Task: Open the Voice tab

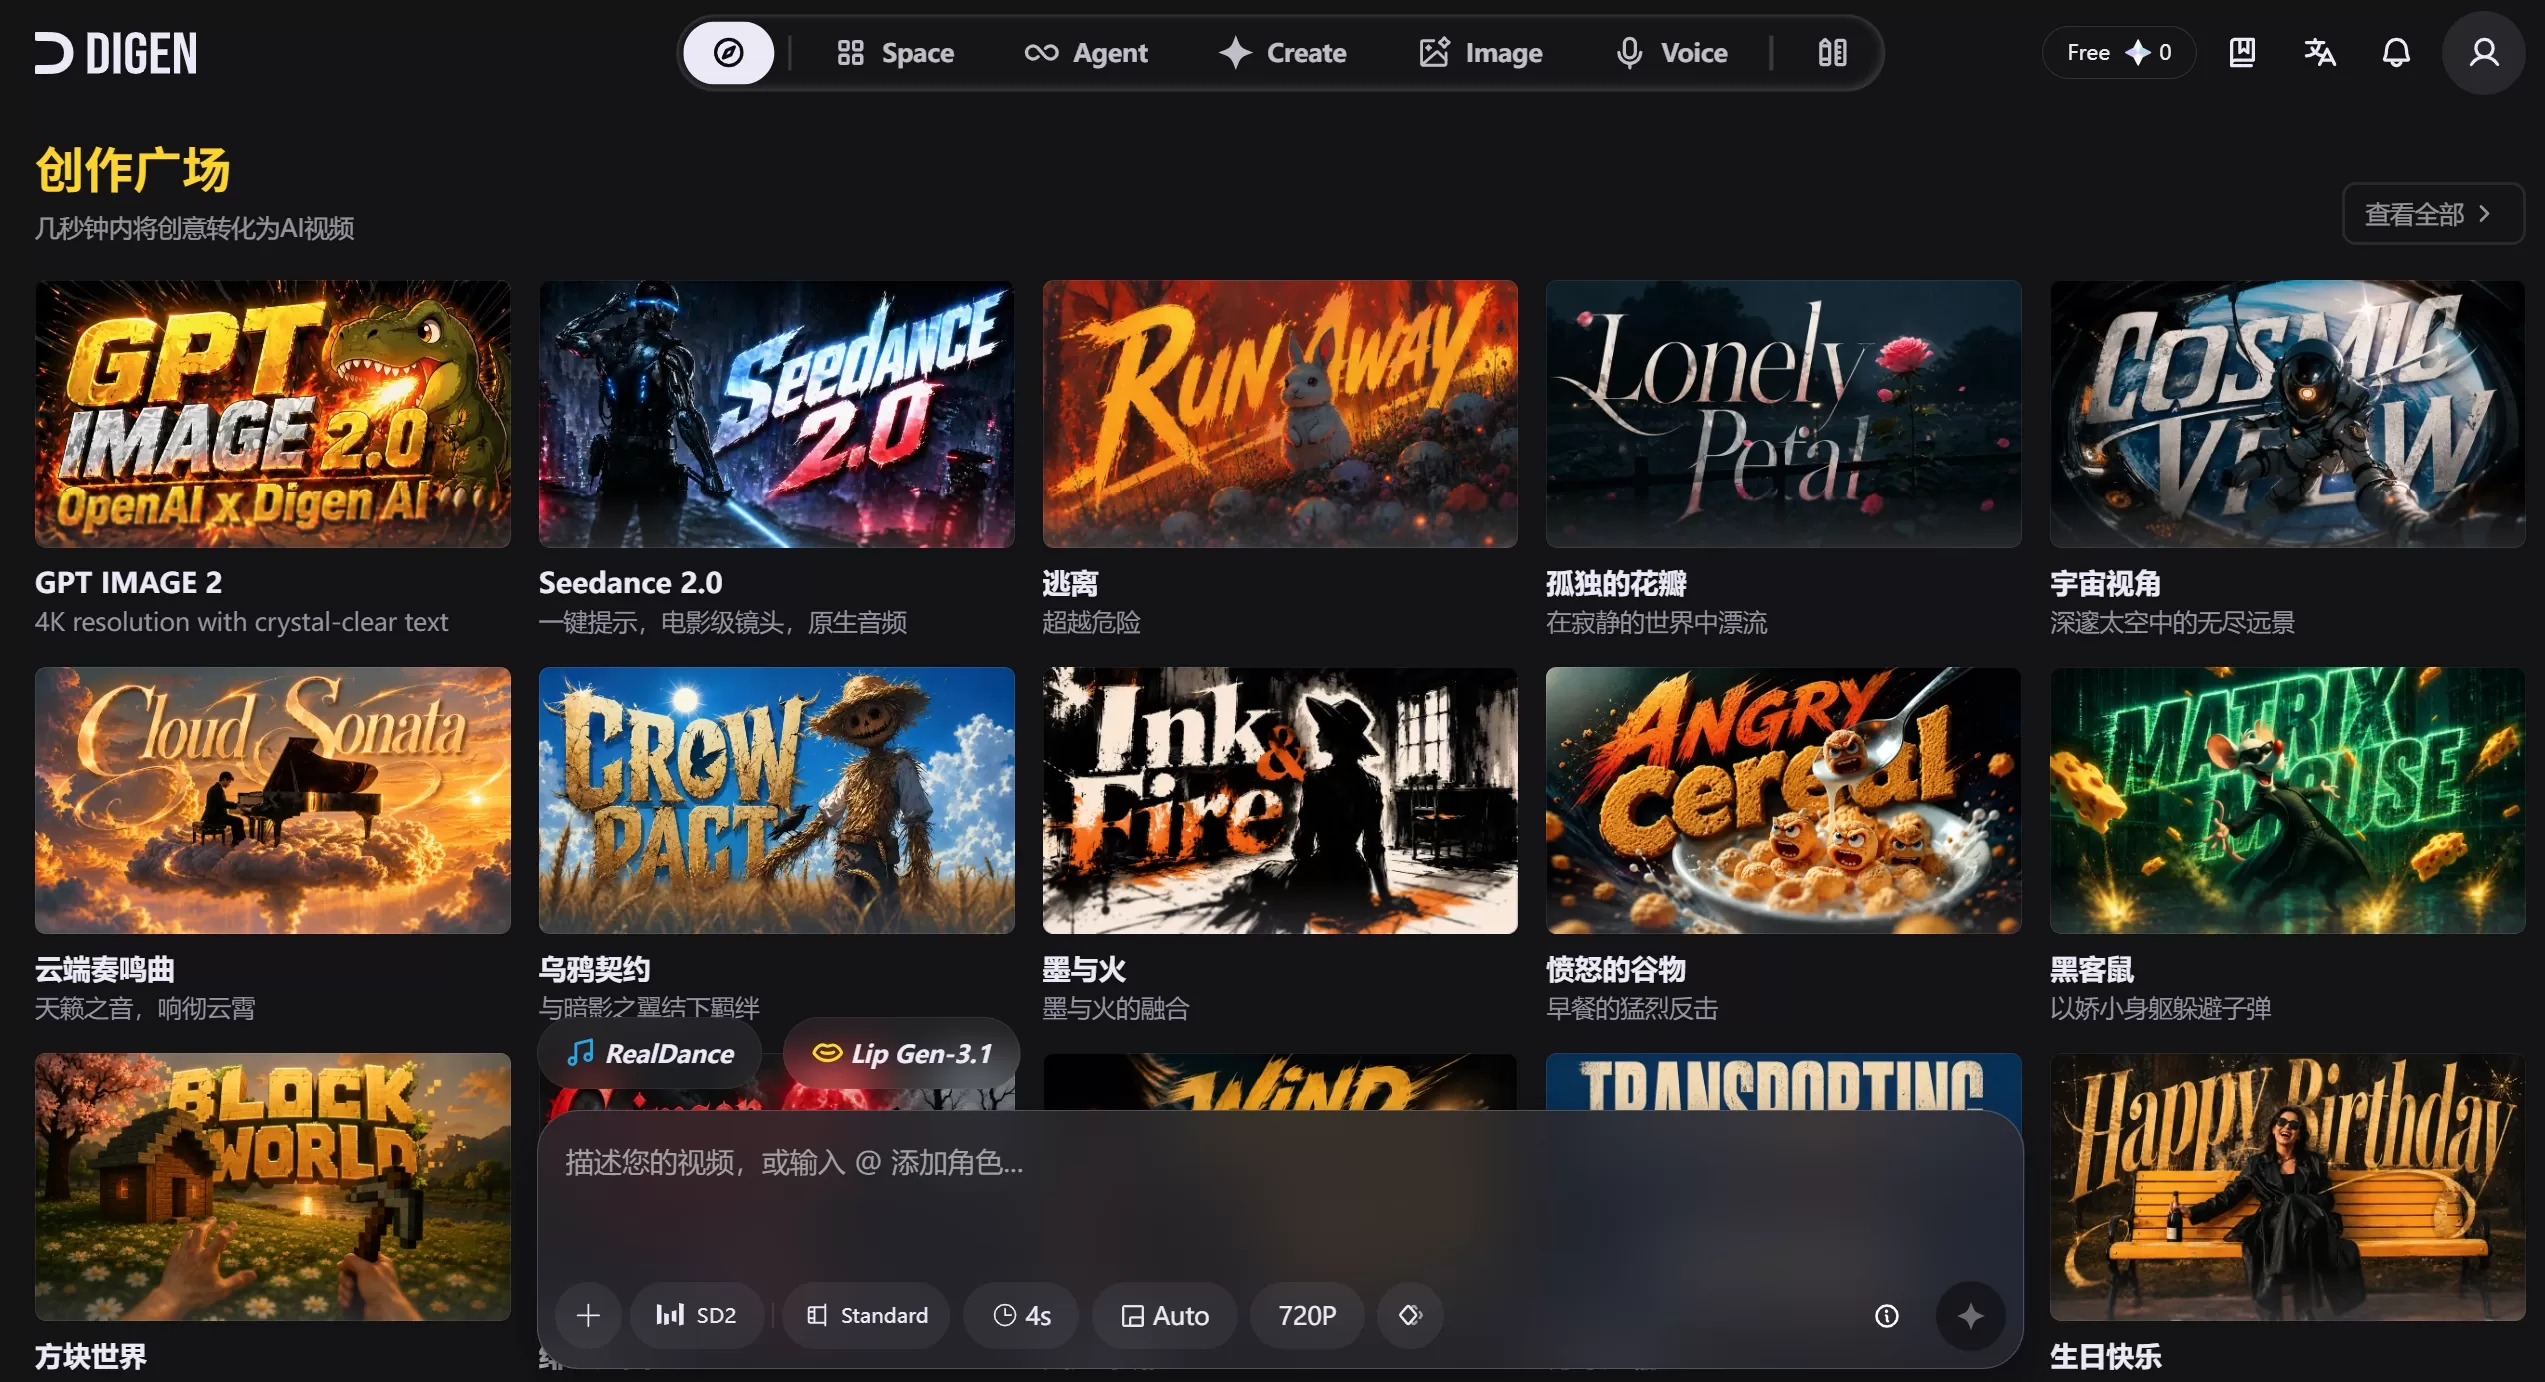Action: [x=1672, y=53]
